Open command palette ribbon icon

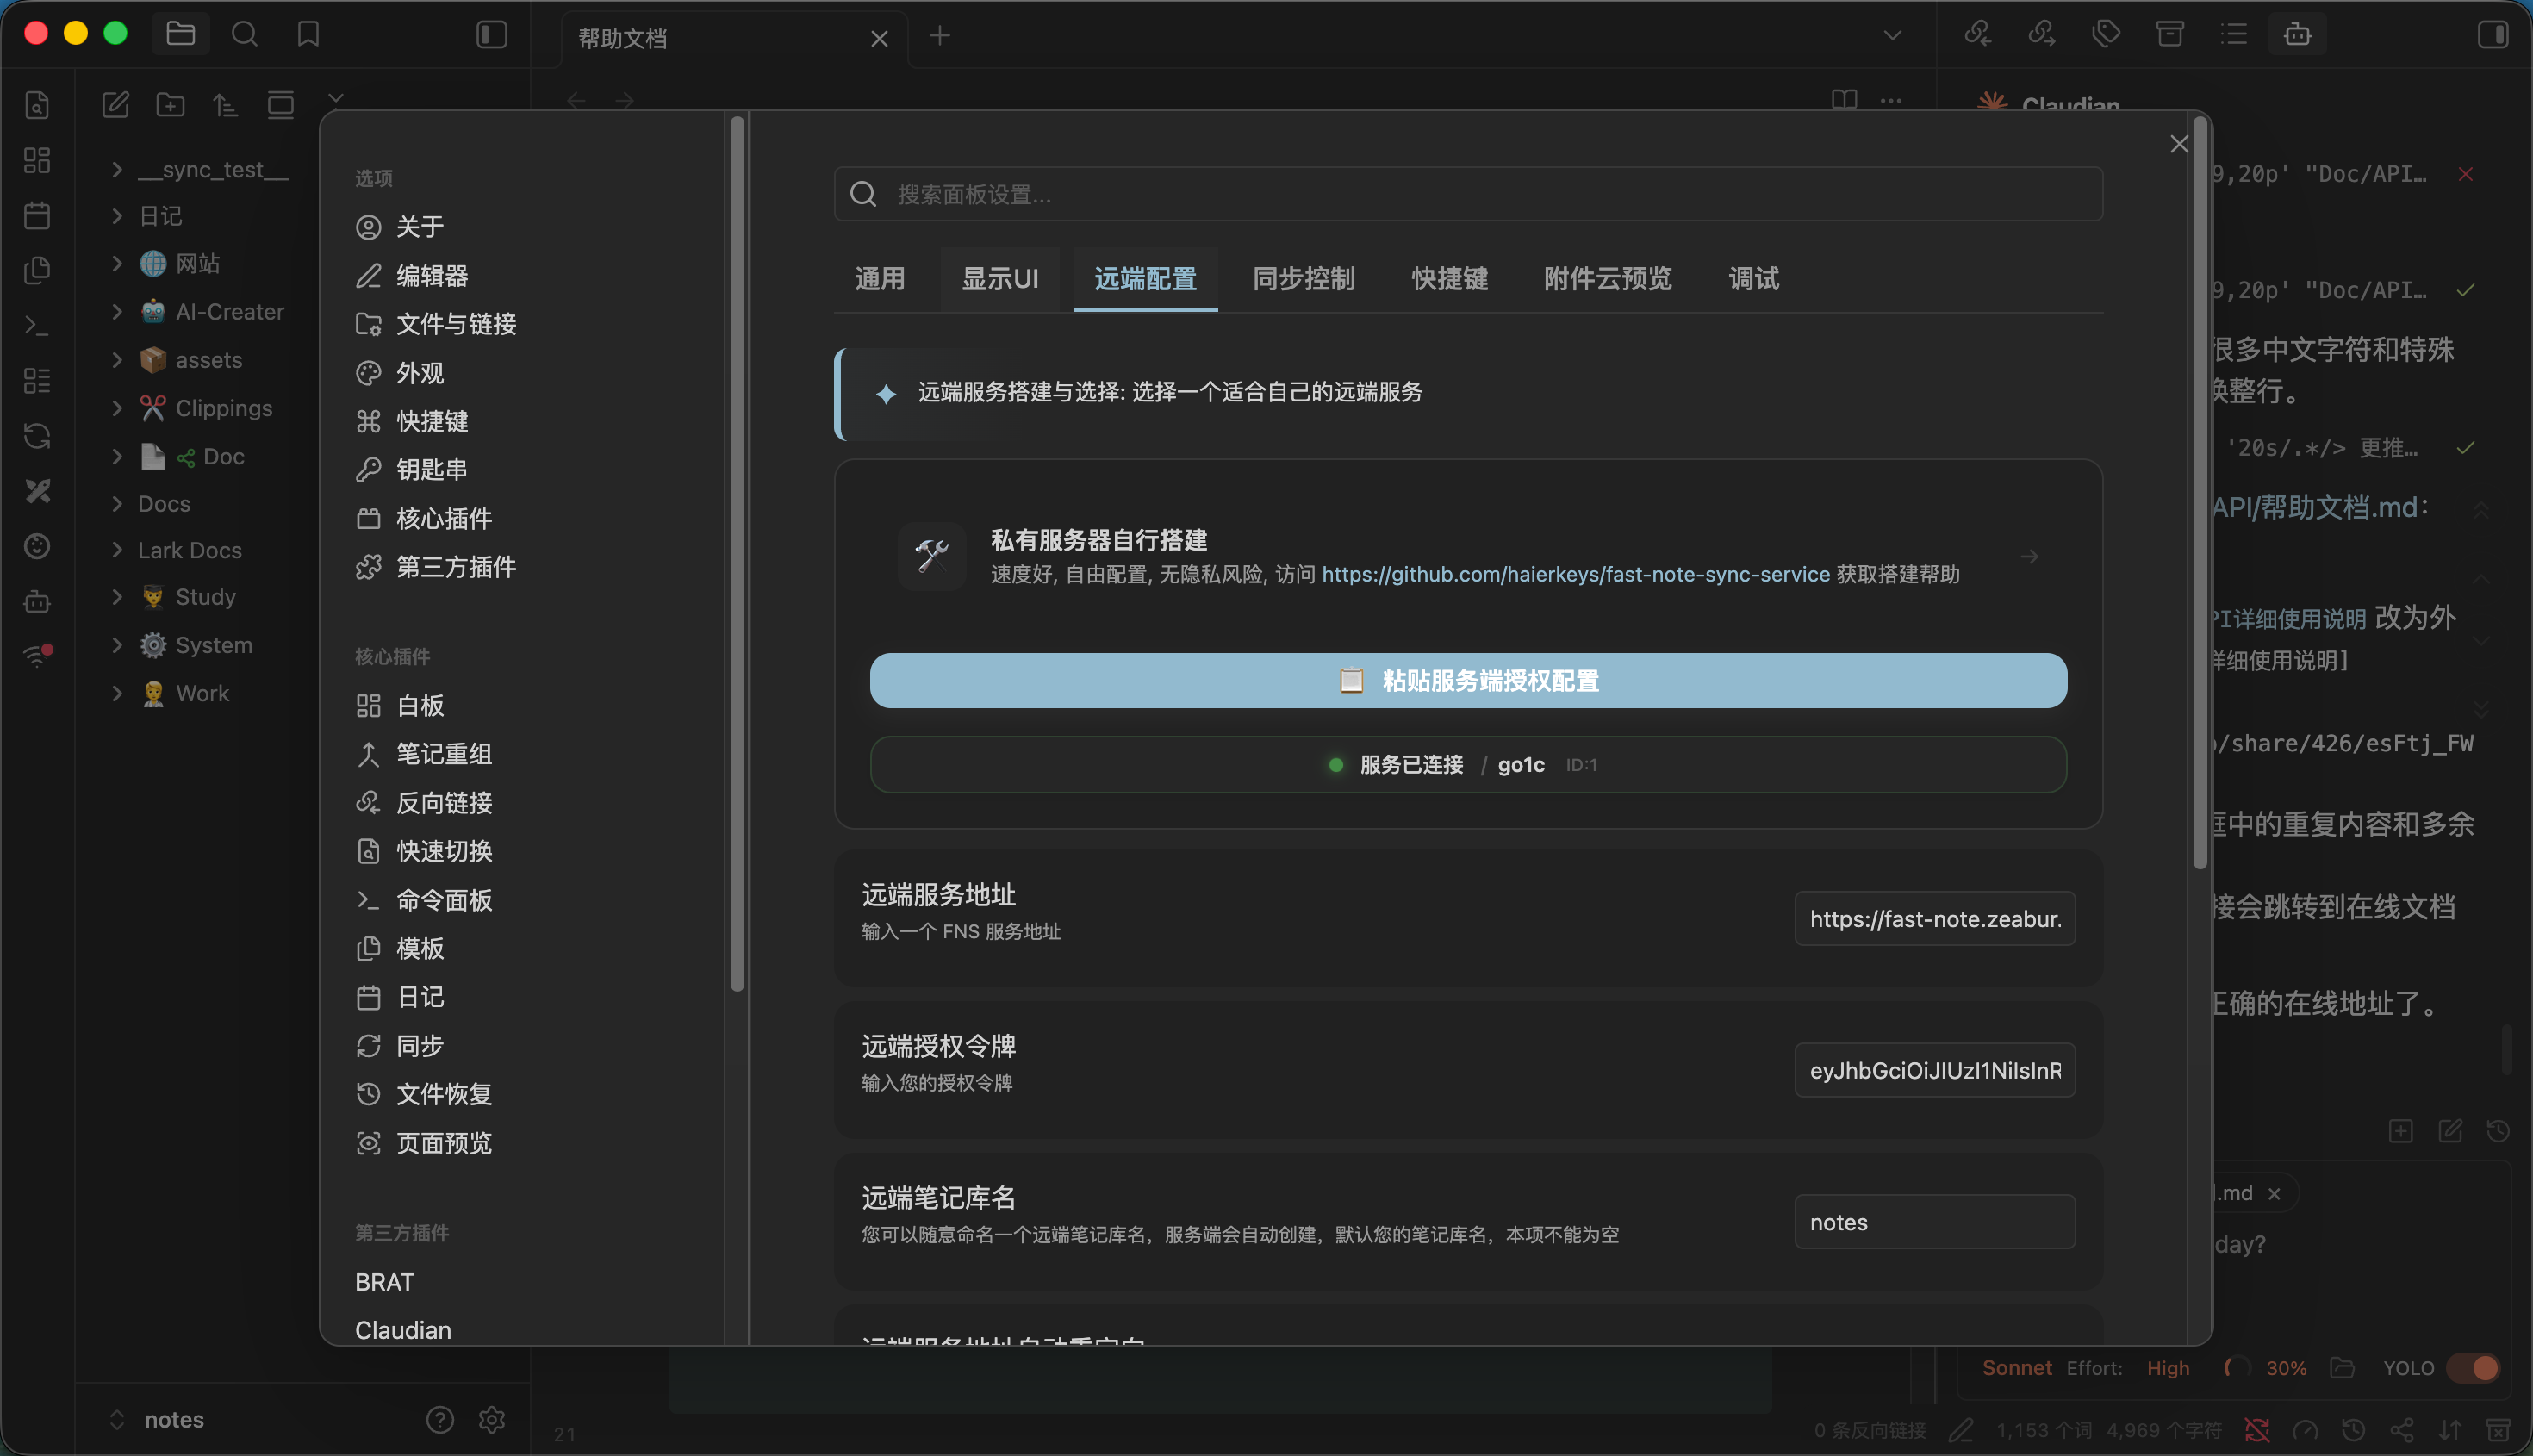pyautogui.click(x=37, y=325)
